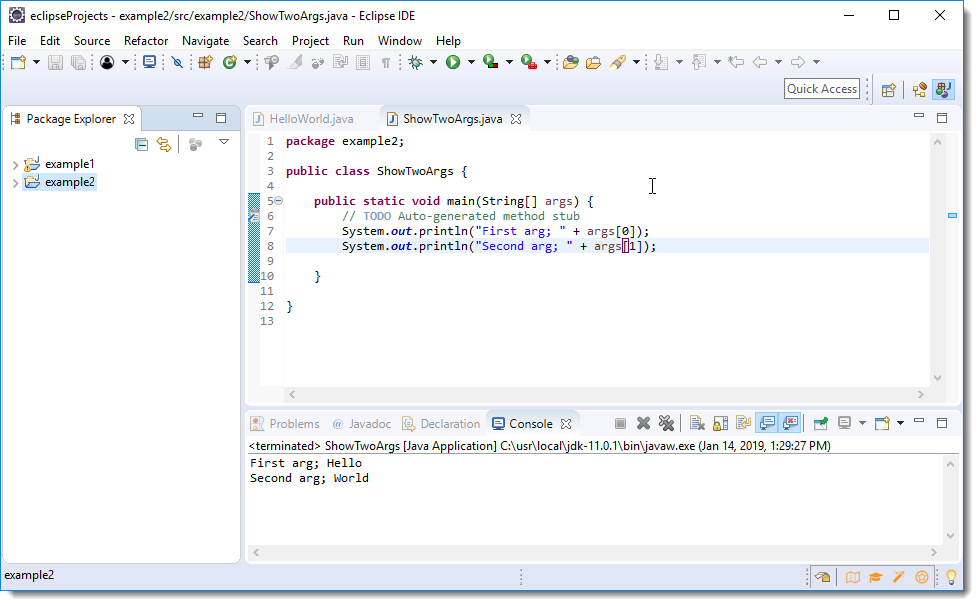The height and width of the screenshot is (606, 979).
Task: Click the Open Perspective icon
Action: coord(888,90)
